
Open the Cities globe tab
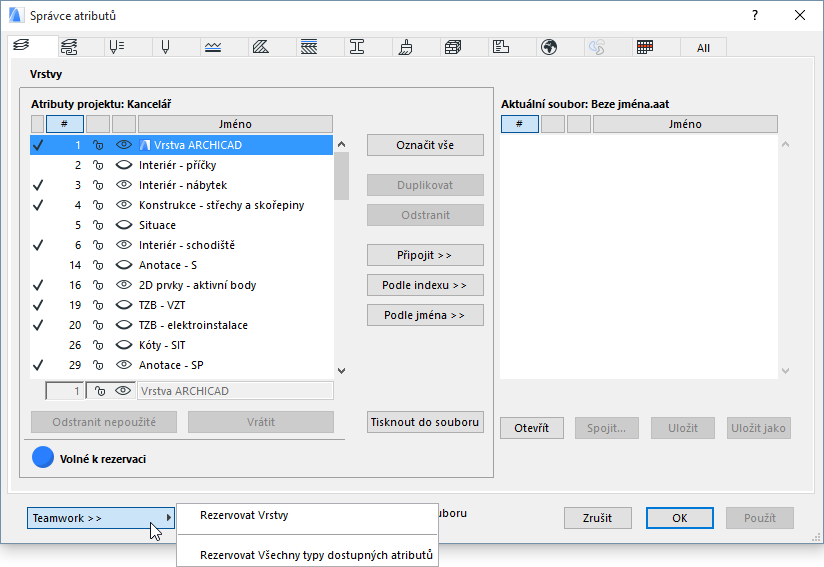point(549,47)
